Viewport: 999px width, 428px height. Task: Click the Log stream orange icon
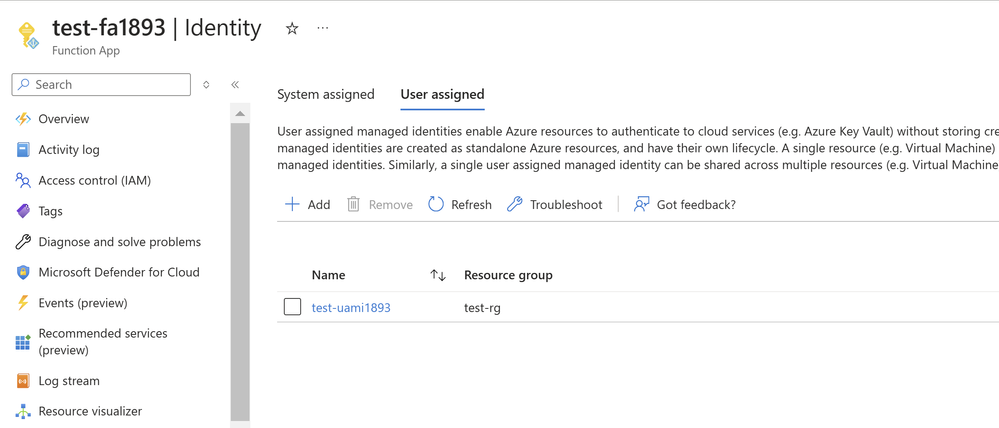point(23,381)
